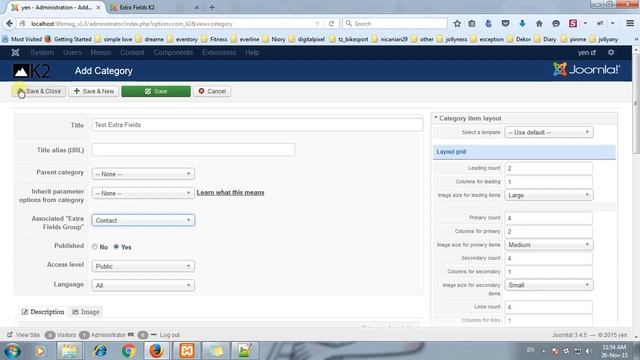Open yen user link in header

pyautogui.click(x=587, y=52)
